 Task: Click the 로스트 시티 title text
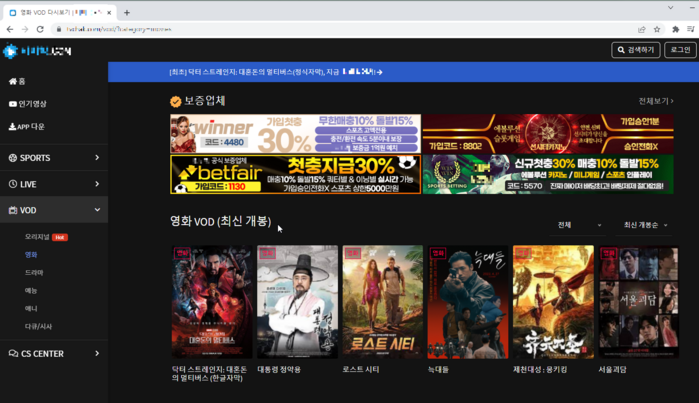(x=361, y=370)
